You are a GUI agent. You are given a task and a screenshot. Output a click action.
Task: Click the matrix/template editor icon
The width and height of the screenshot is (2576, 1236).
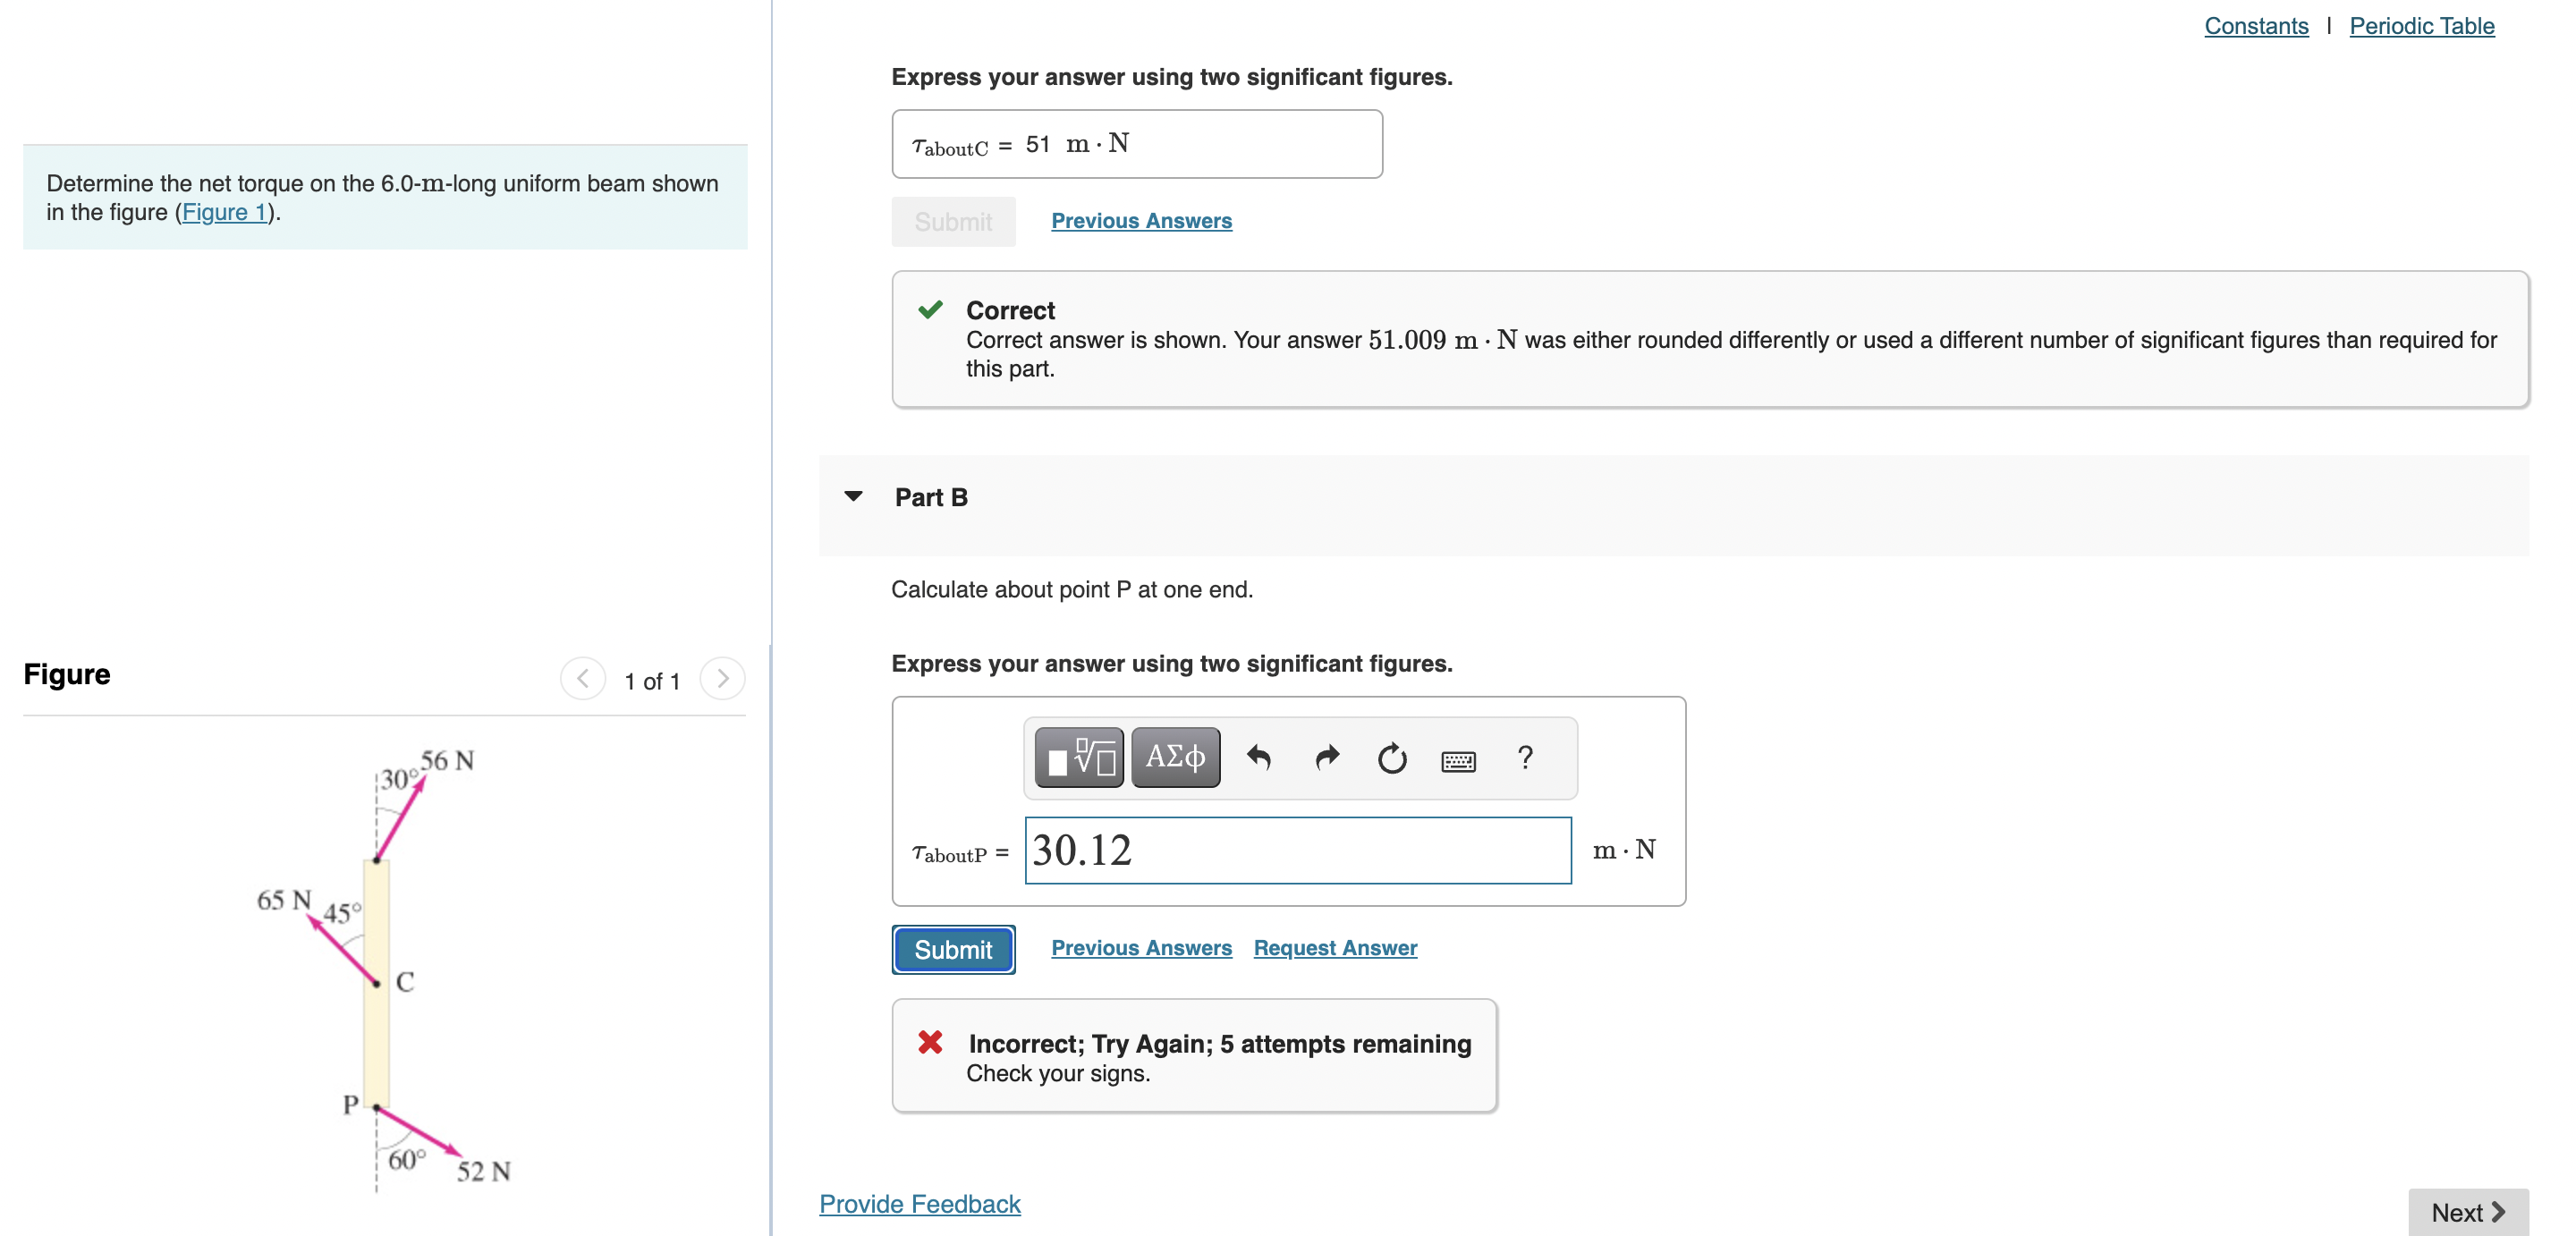click(x=1080, y=756)
